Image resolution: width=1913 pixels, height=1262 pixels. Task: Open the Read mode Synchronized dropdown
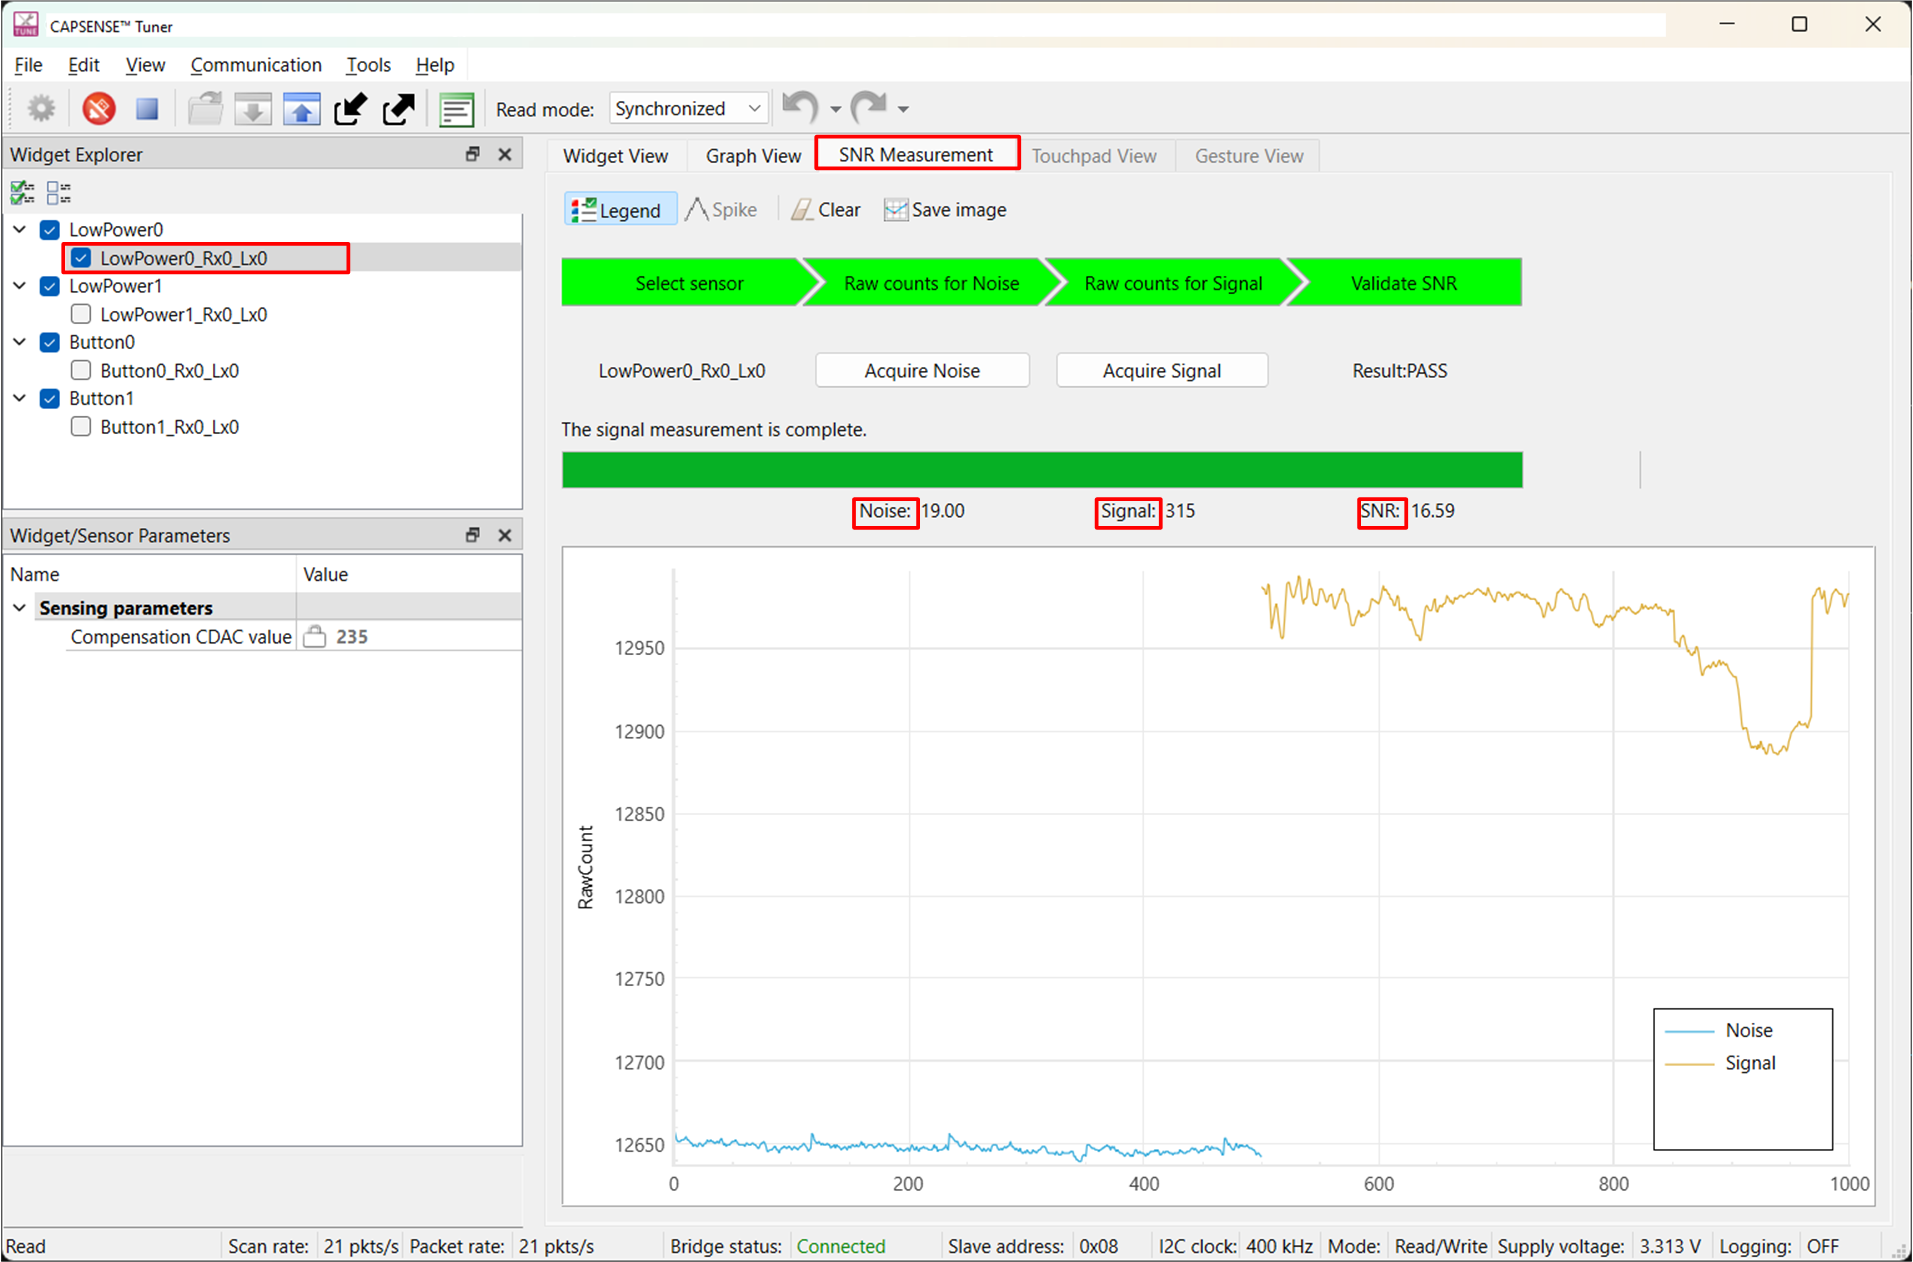click(689, 108)
